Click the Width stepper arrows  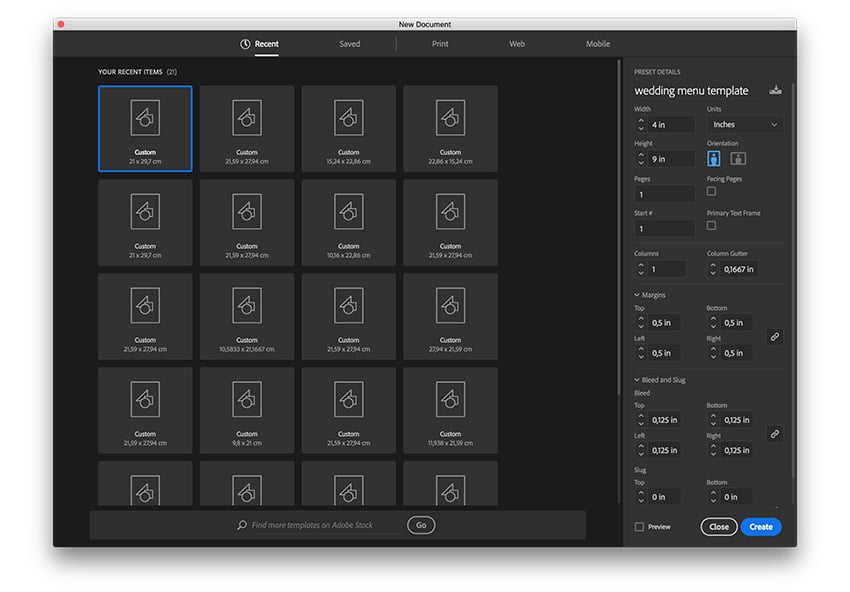tap(641, 125)
